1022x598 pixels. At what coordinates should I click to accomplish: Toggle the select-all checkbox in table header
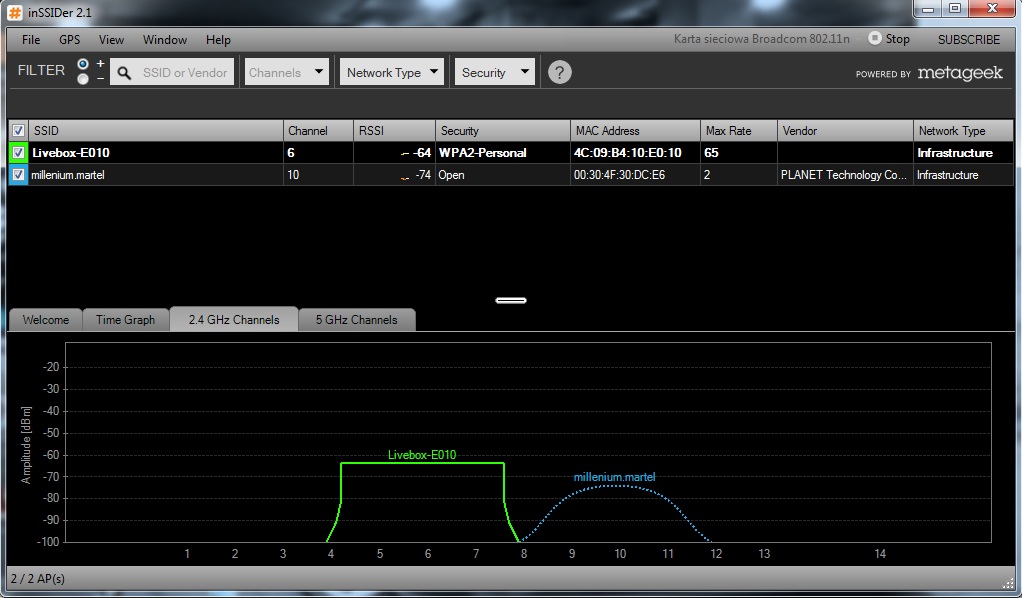[18, 130]
